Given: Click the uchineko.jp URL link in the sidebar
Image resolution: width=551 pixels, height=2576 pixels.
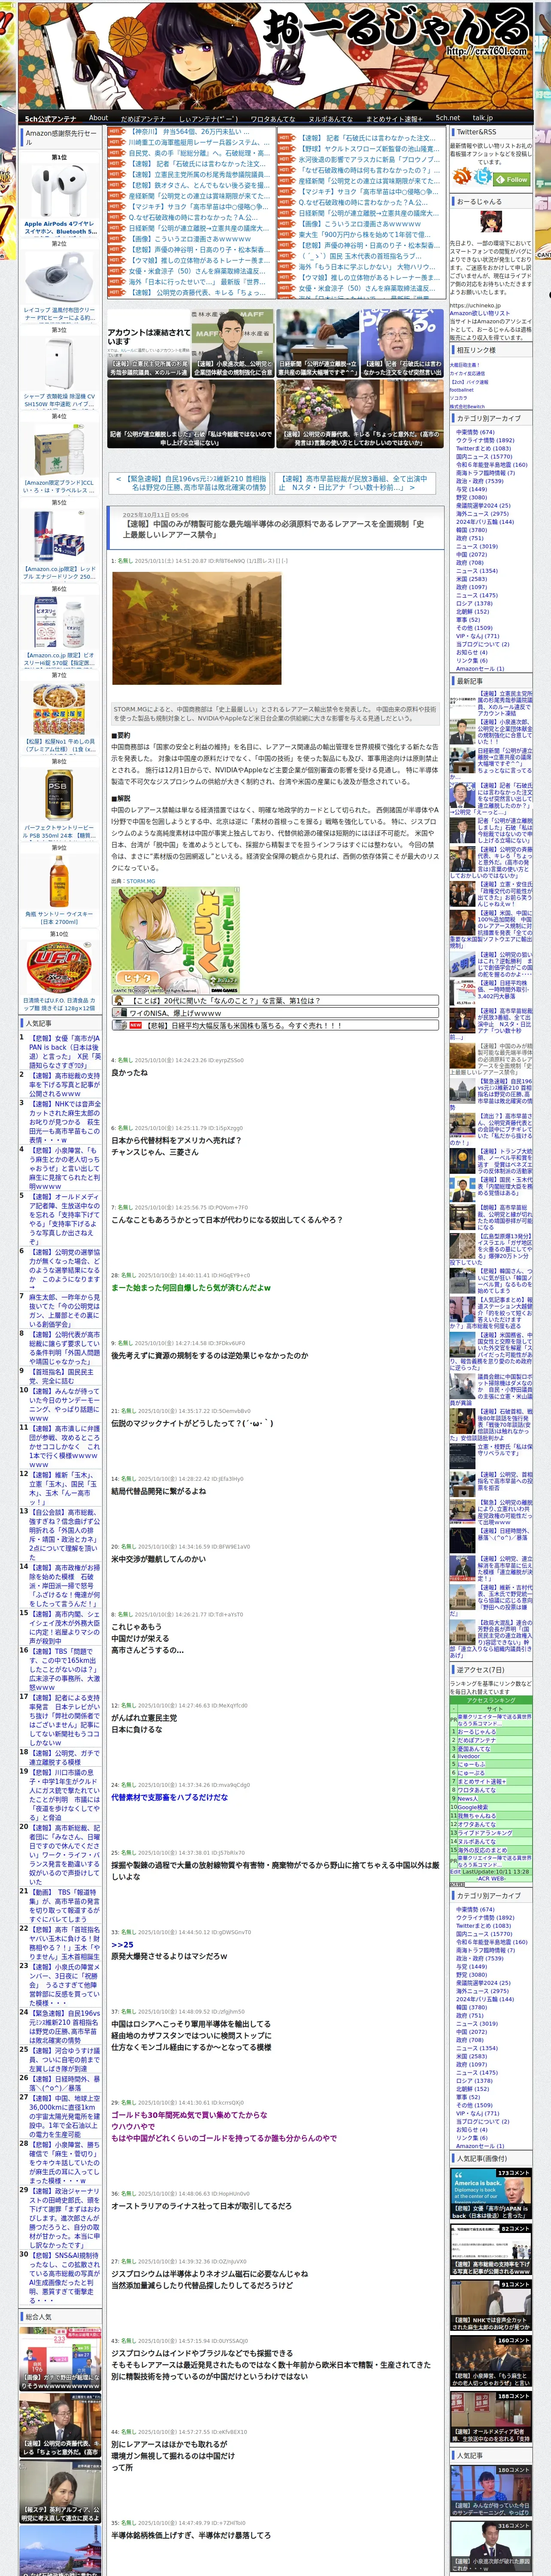Looking at the screenshot, I should pyautogui.click(x=475, y=306).
